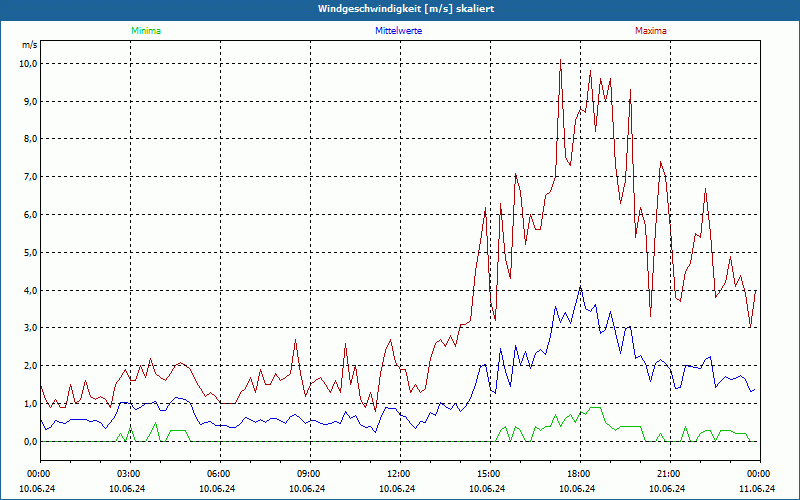
Task: Click the '8,0' y-axis value
Action: click(x=30, y=139)
